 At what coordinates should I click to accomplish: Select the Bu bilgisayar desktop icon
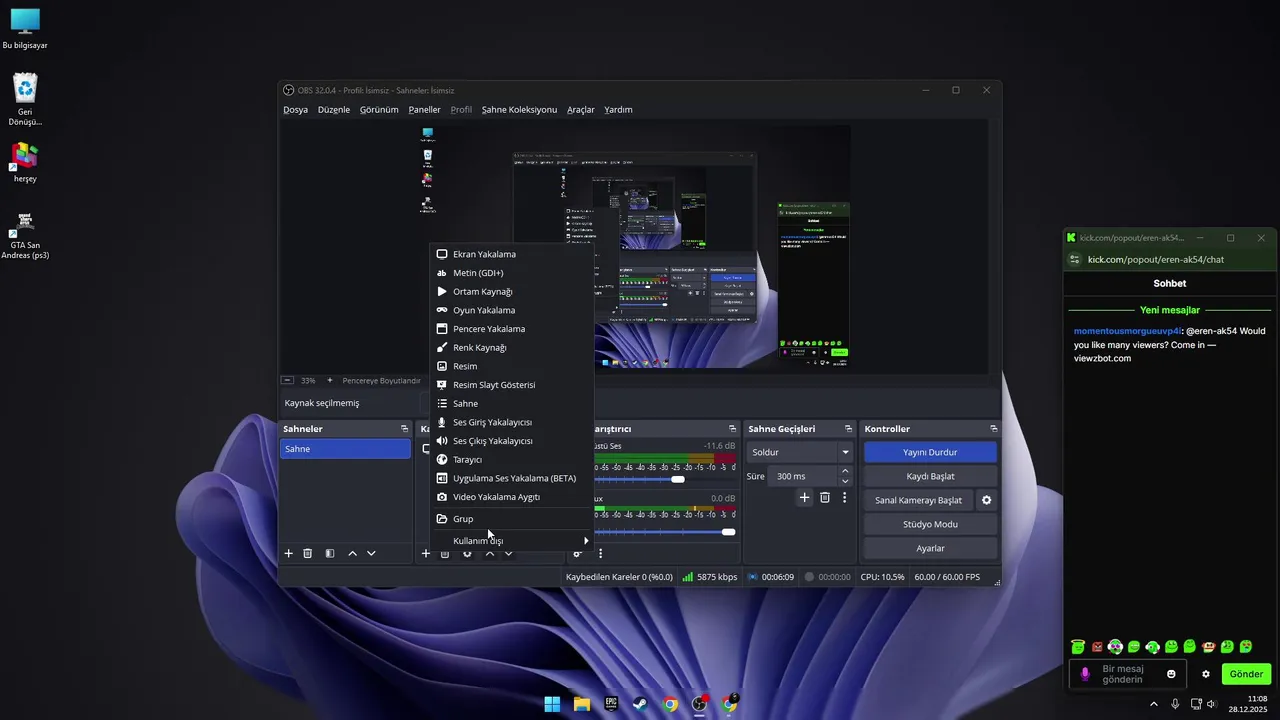click(x=25, y=29)
